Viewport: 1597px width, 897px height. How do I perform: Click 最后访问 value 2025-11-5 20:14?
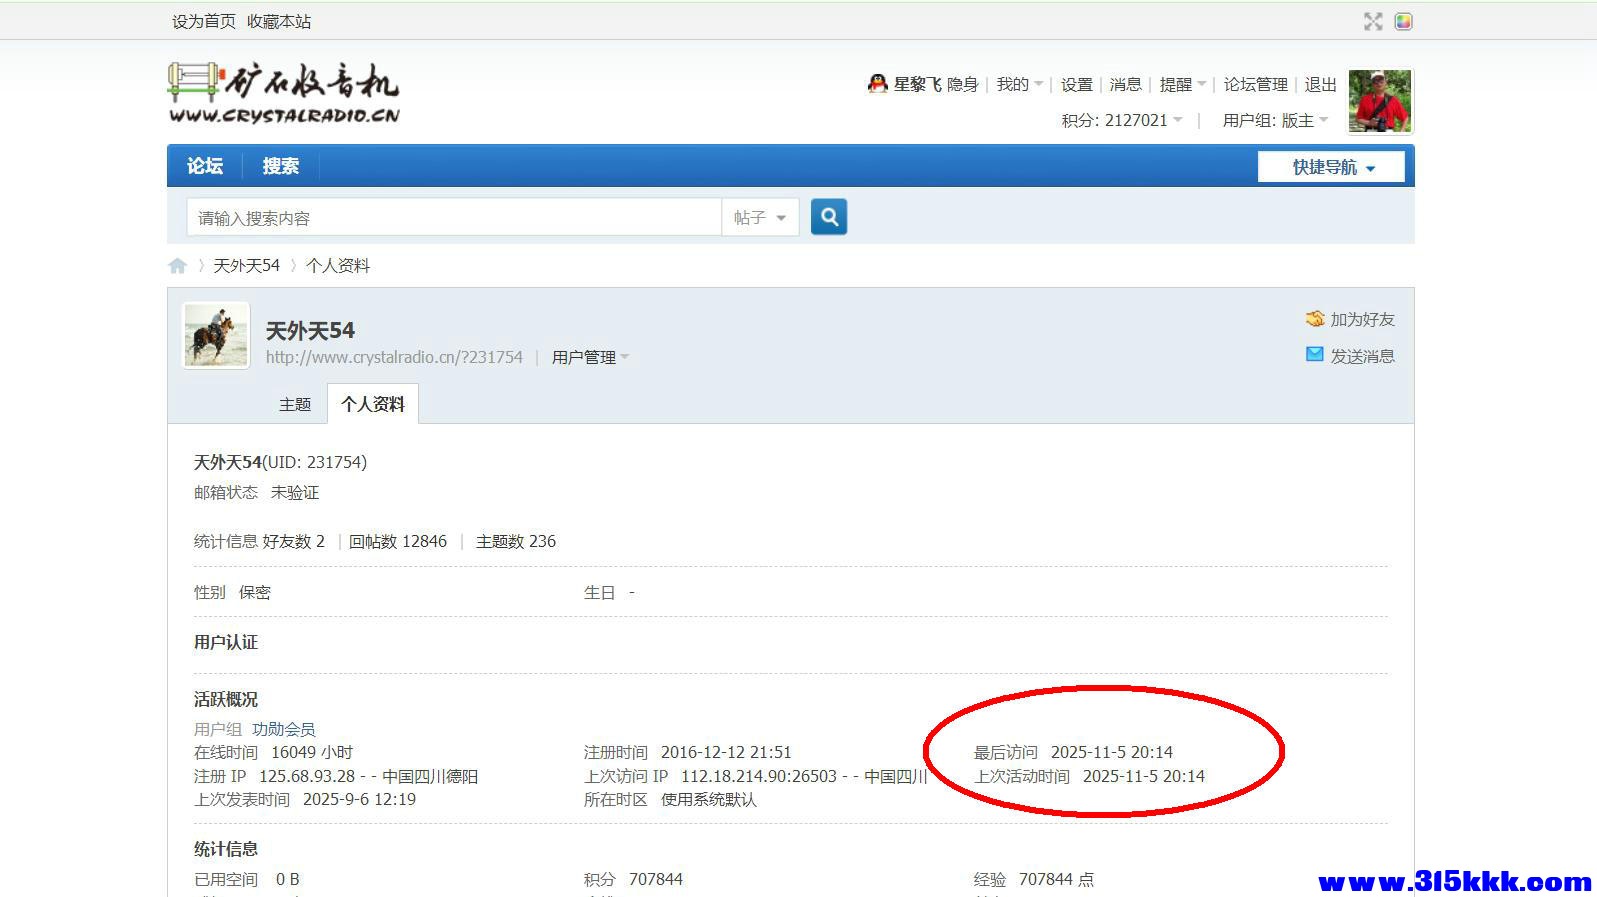tap(1112, 752)
